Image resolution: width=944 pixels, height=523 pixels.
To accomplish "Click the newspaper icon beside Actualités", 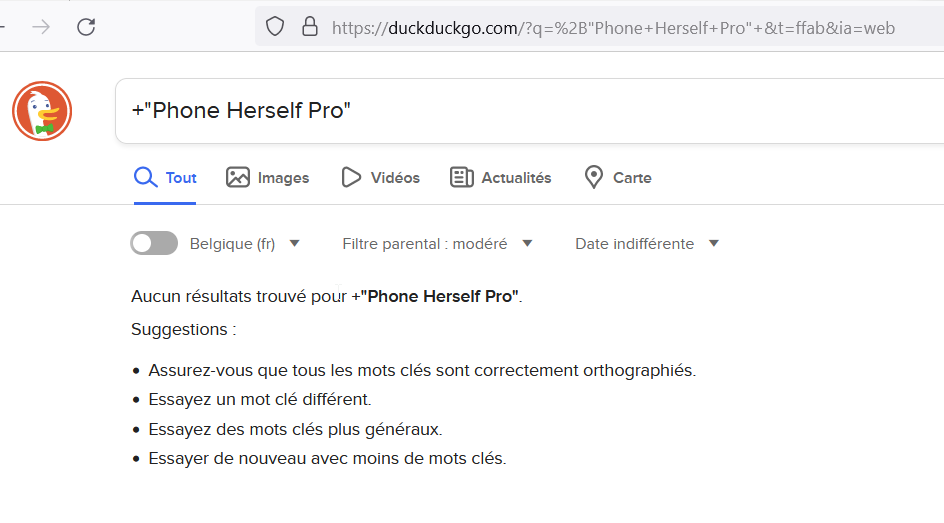I will [461, 178].
